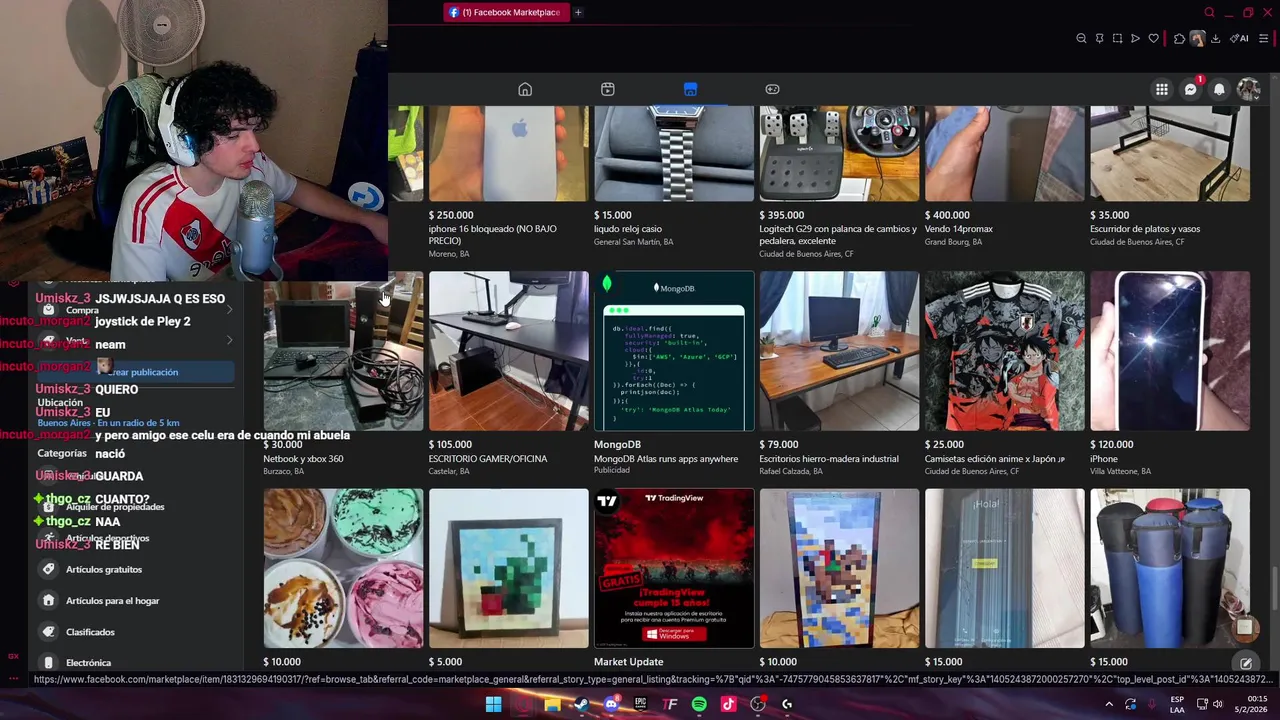Click the browser profile avatar icon
Image resolution: width=1280 pixels, height=720 pixels.
tap(1197, 39)
